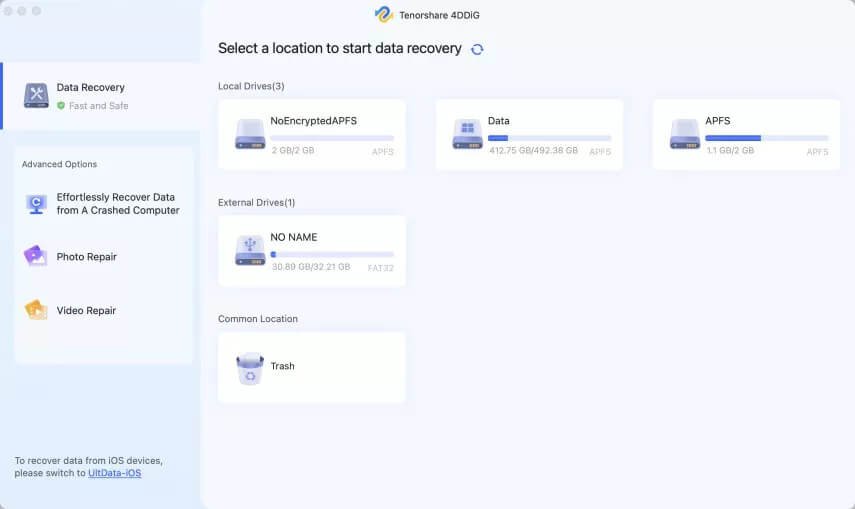
Task: Choose the NO NAME external drive card
Action: point(312,251)
